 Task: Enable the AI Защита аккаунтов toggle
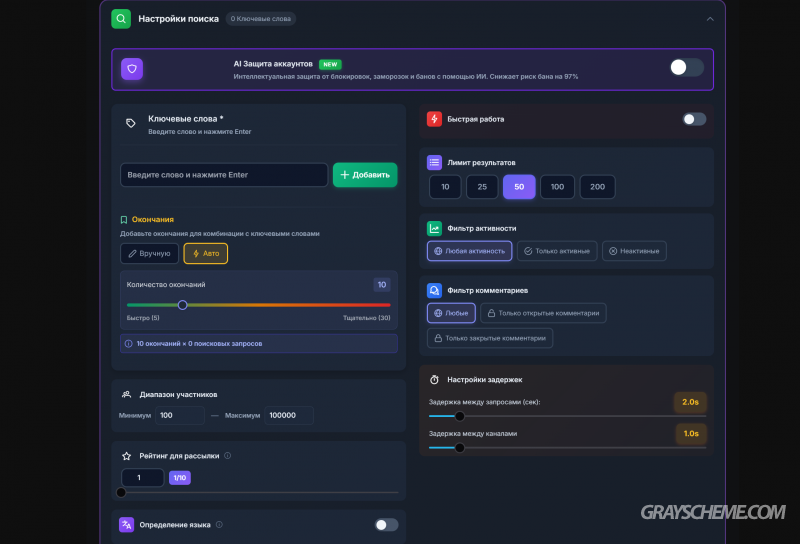click(686, 67)
